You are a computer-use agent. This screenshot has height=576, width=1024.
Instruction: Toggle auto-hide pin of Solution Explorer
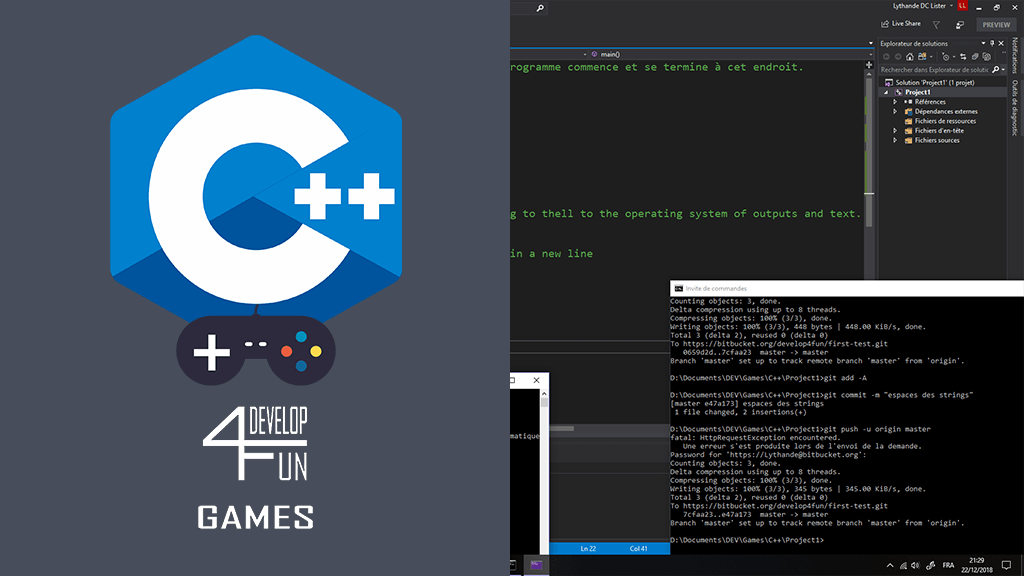click(992, 43)
